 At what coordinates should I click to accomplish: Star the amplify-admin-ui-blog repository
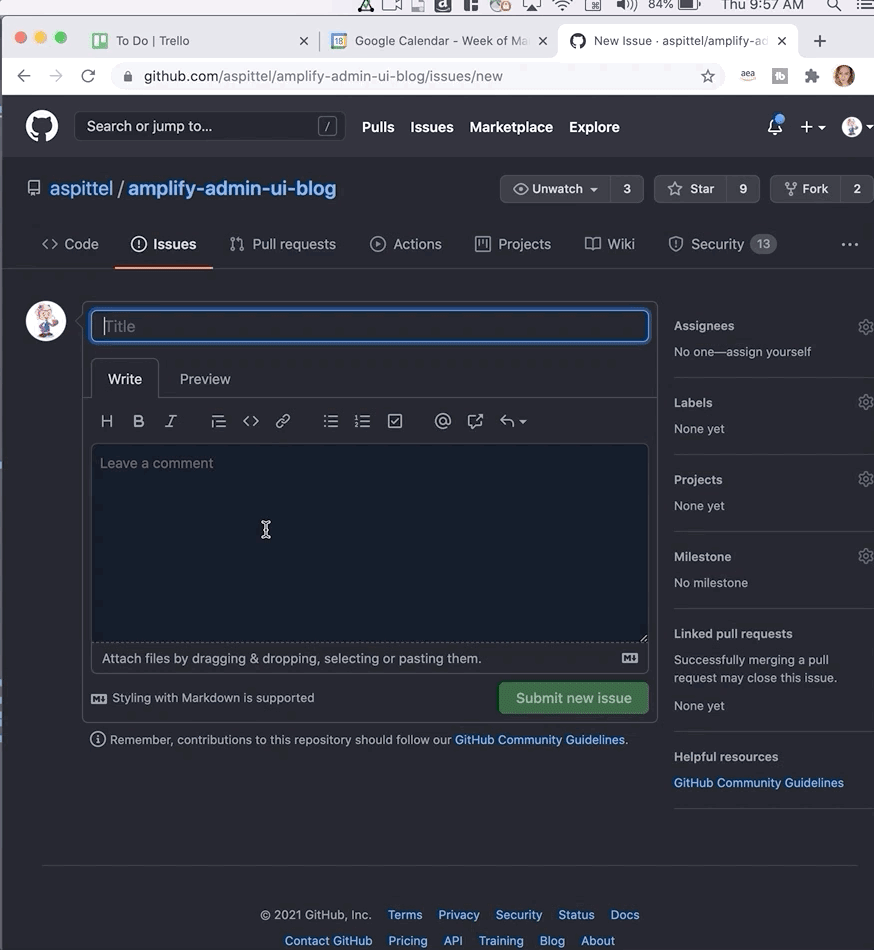690,189
